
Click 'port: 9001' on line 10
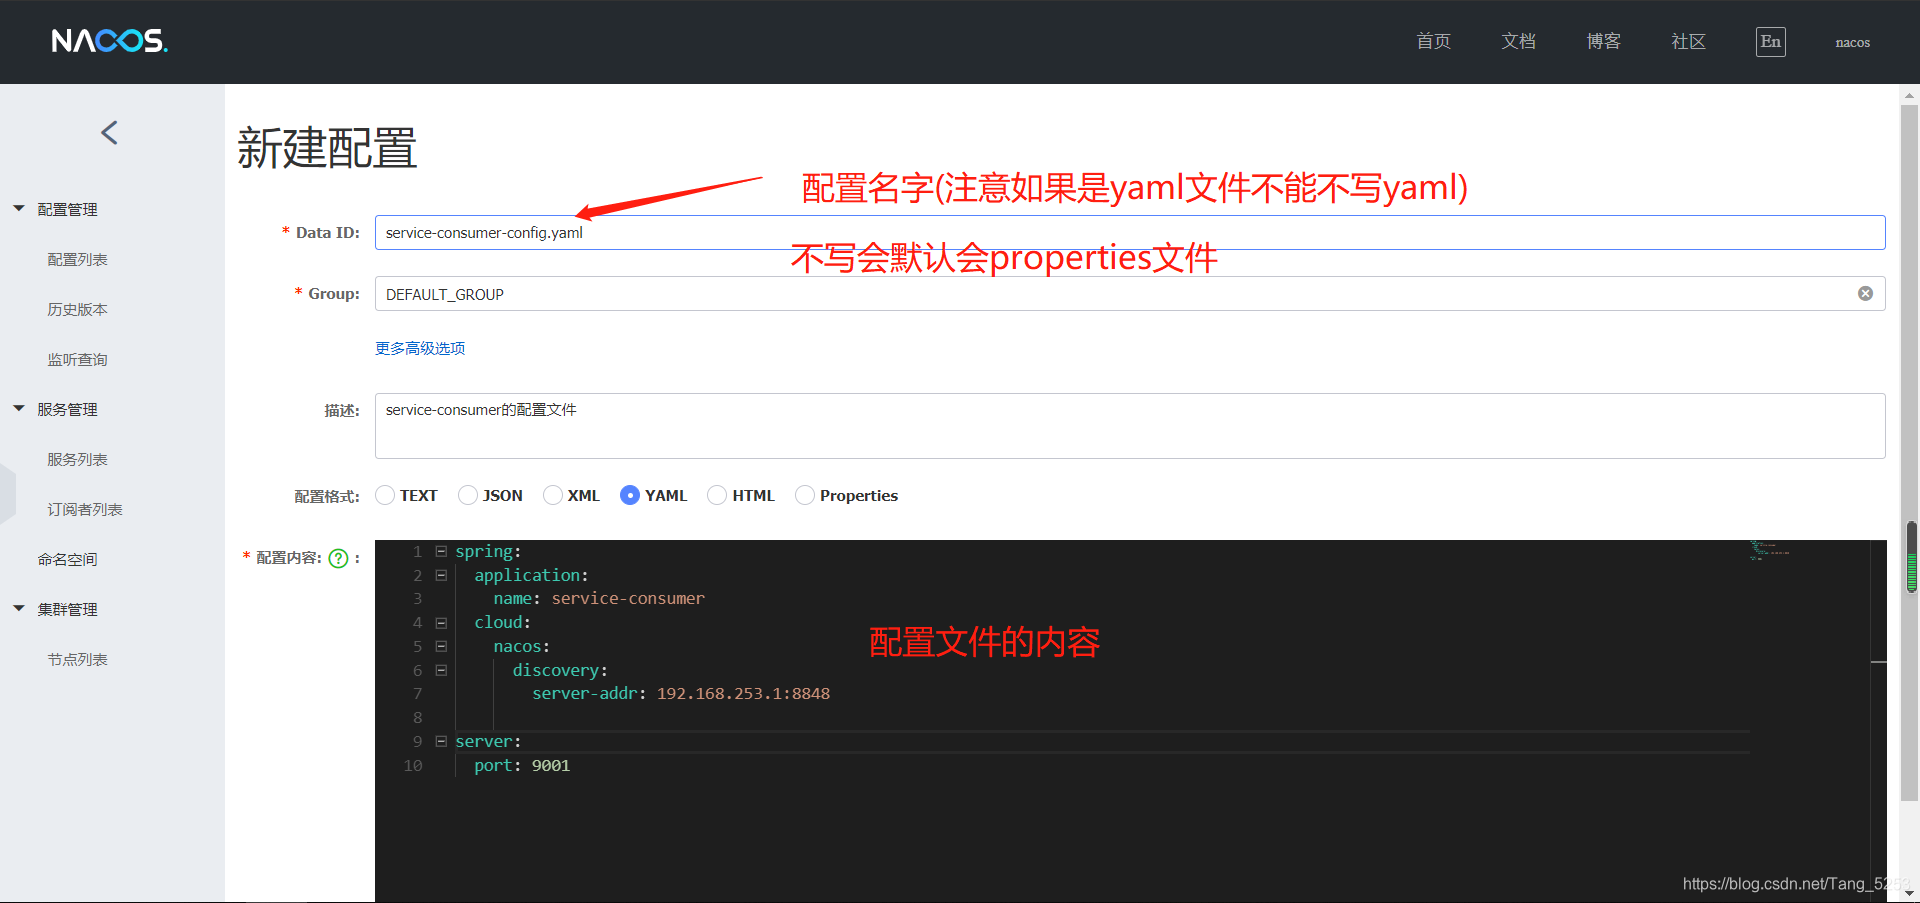pyautogui.click(x=522, y=765)
